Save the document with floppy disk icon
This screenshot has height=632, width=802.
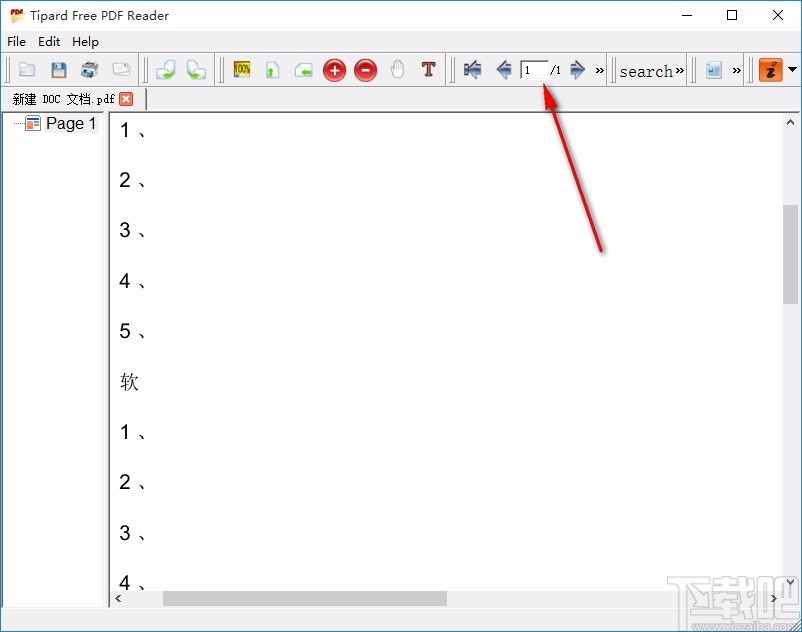tap(59, 70)
